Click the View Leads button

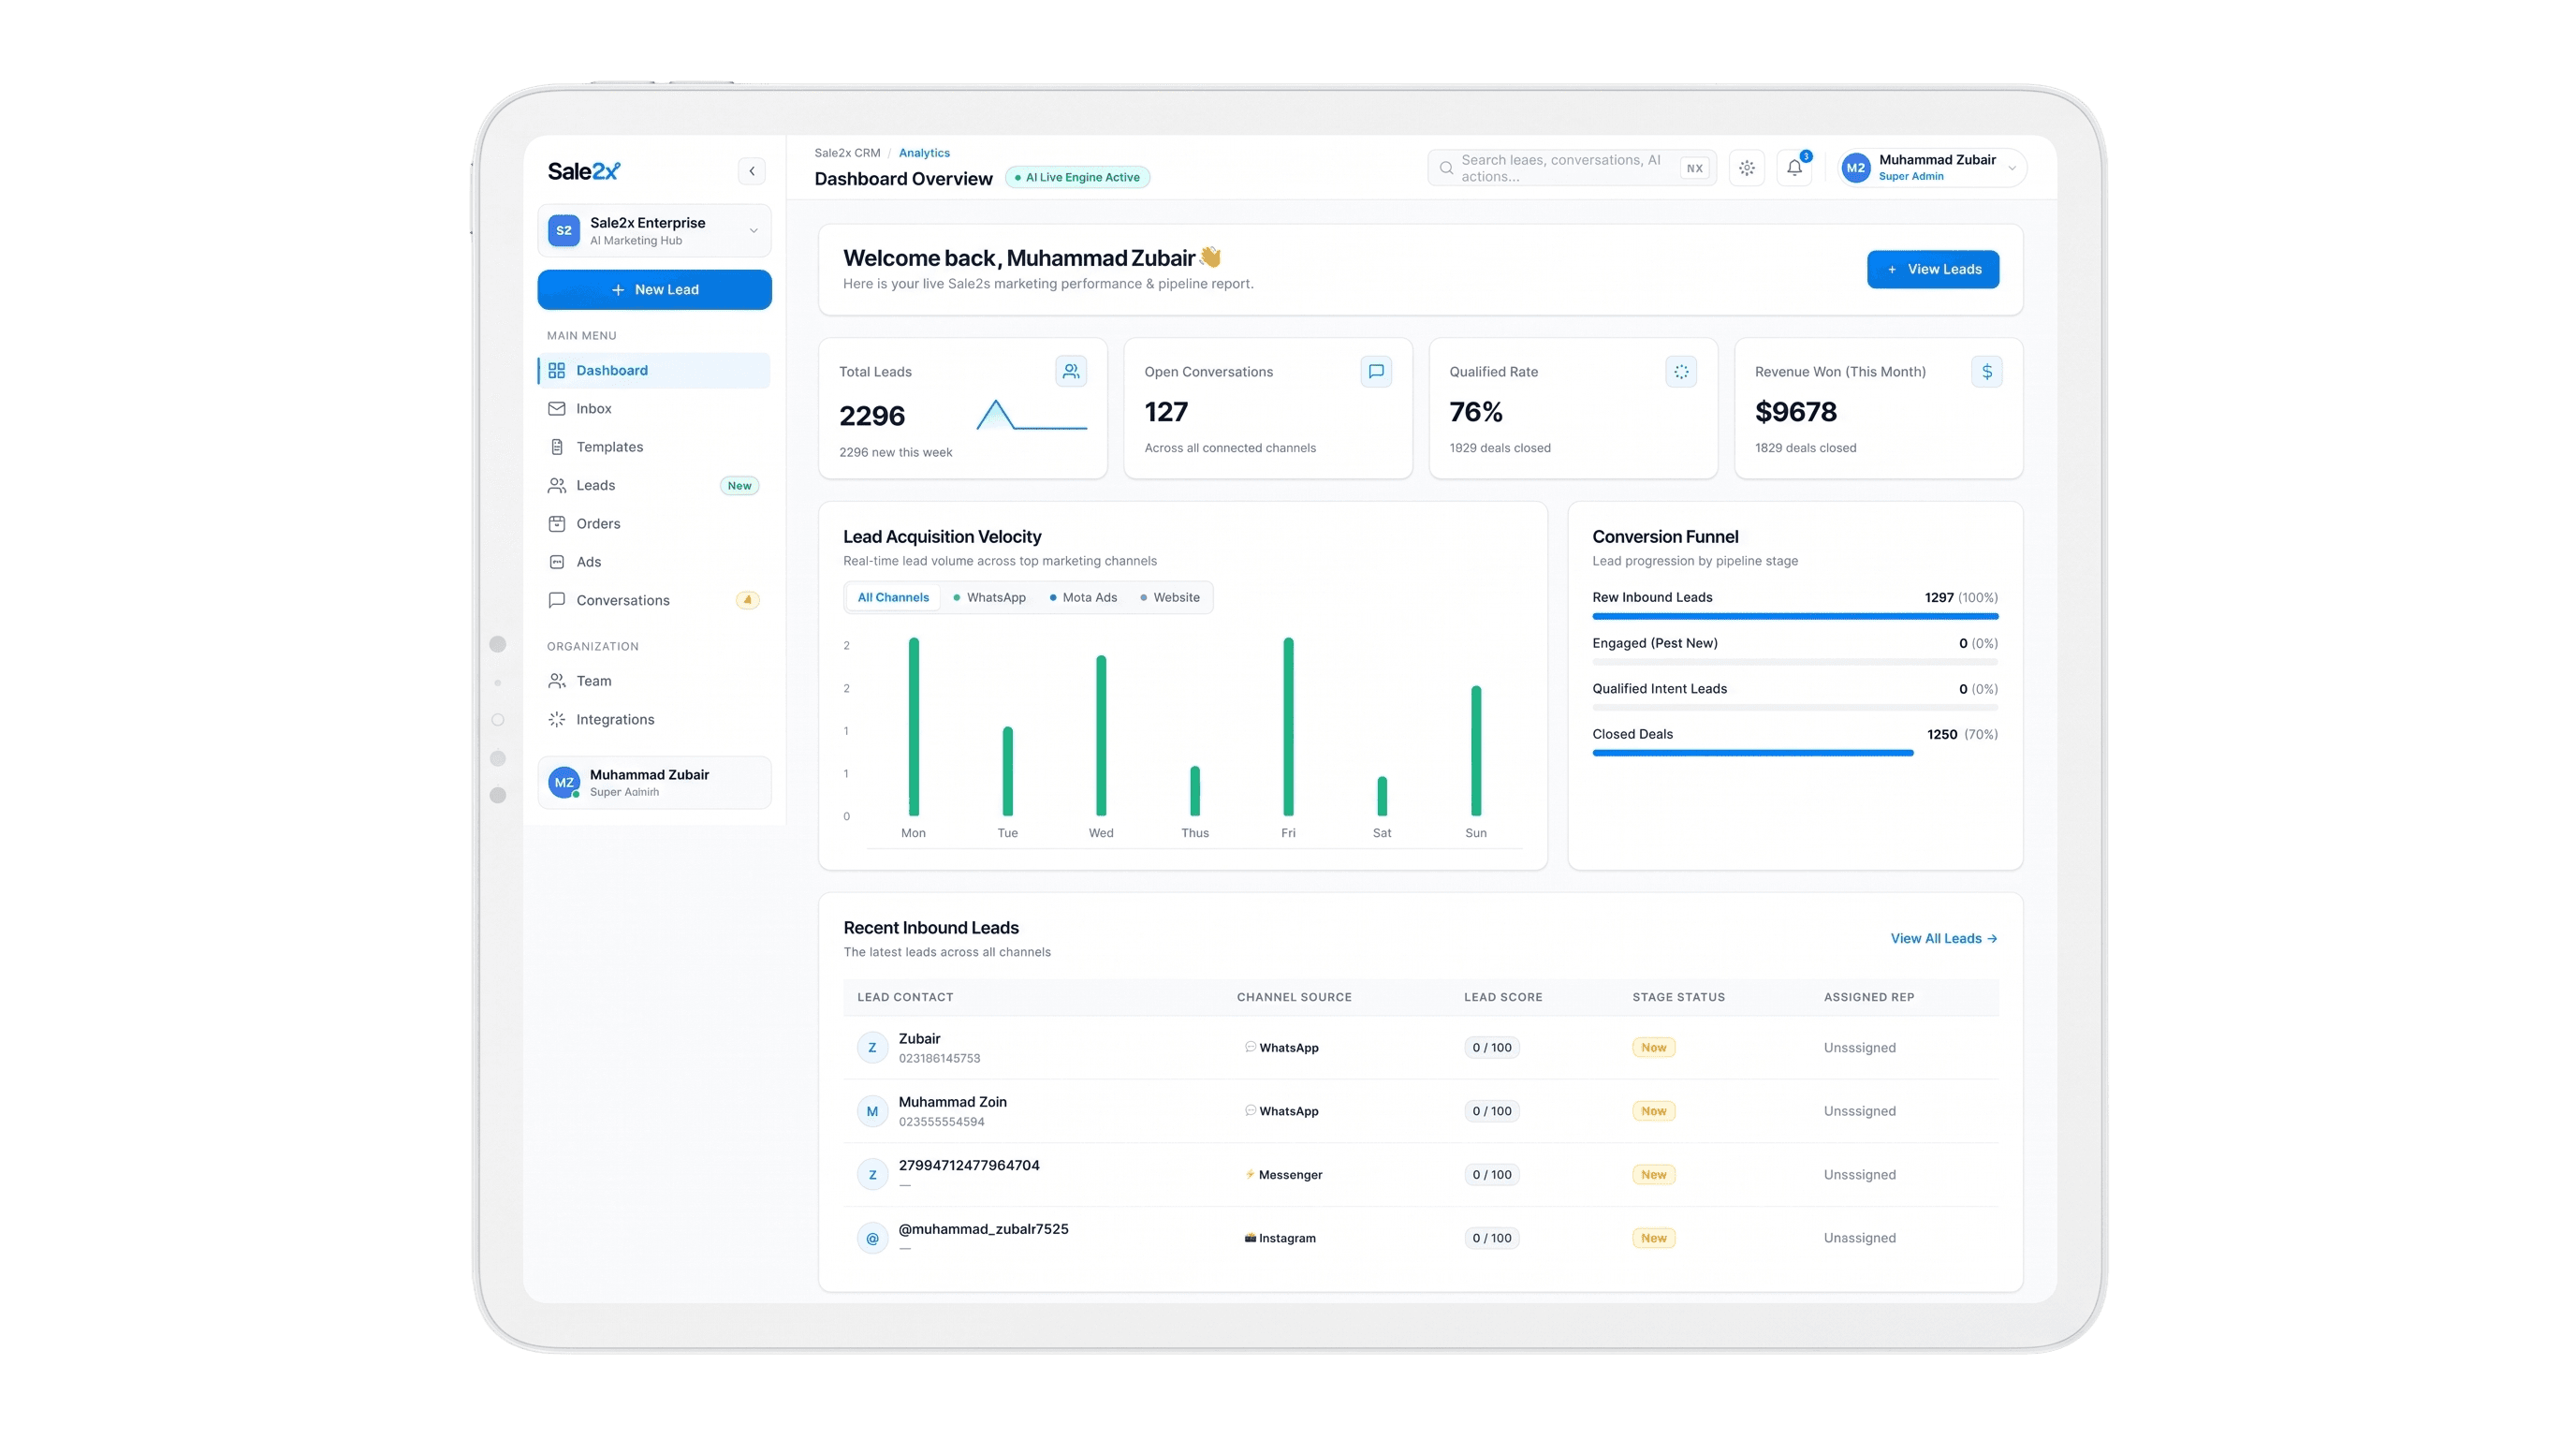pos(1933,269)
